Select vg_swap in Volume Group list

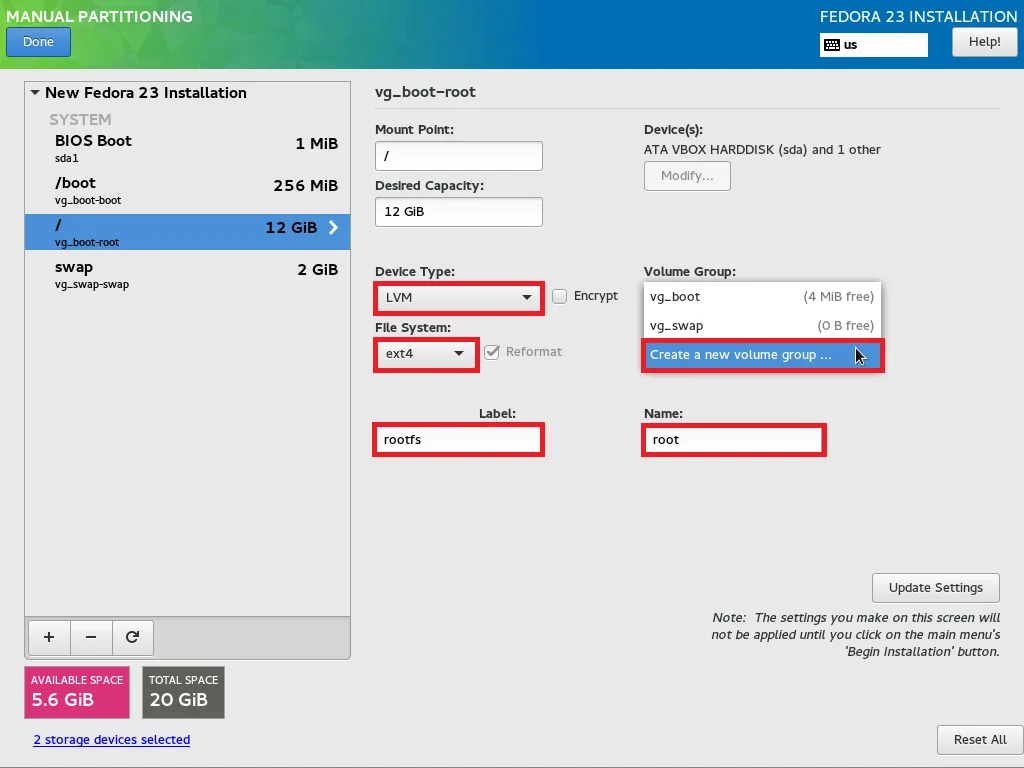(x=762, y=325)
